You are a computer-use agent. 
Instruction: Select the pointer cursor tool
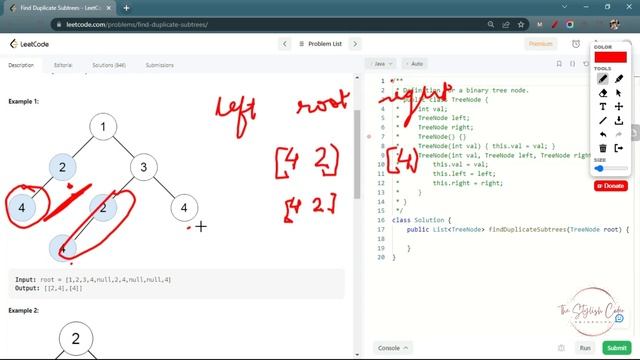(x=619, y=93)
